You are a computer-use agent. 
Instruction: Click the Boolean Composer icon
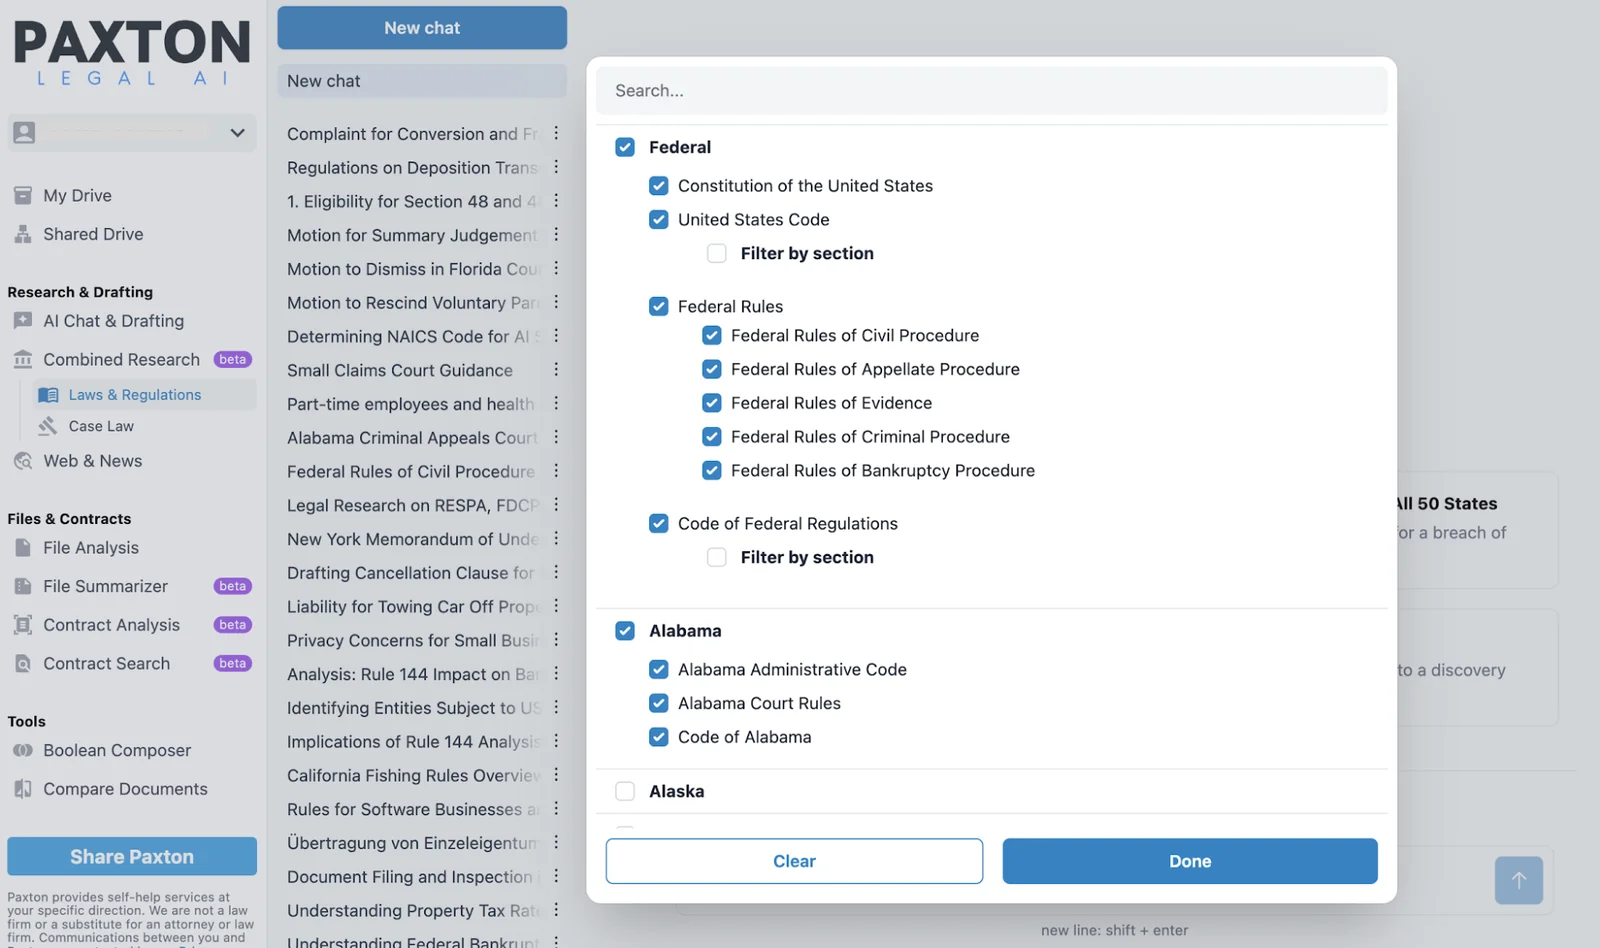point(23,750)
